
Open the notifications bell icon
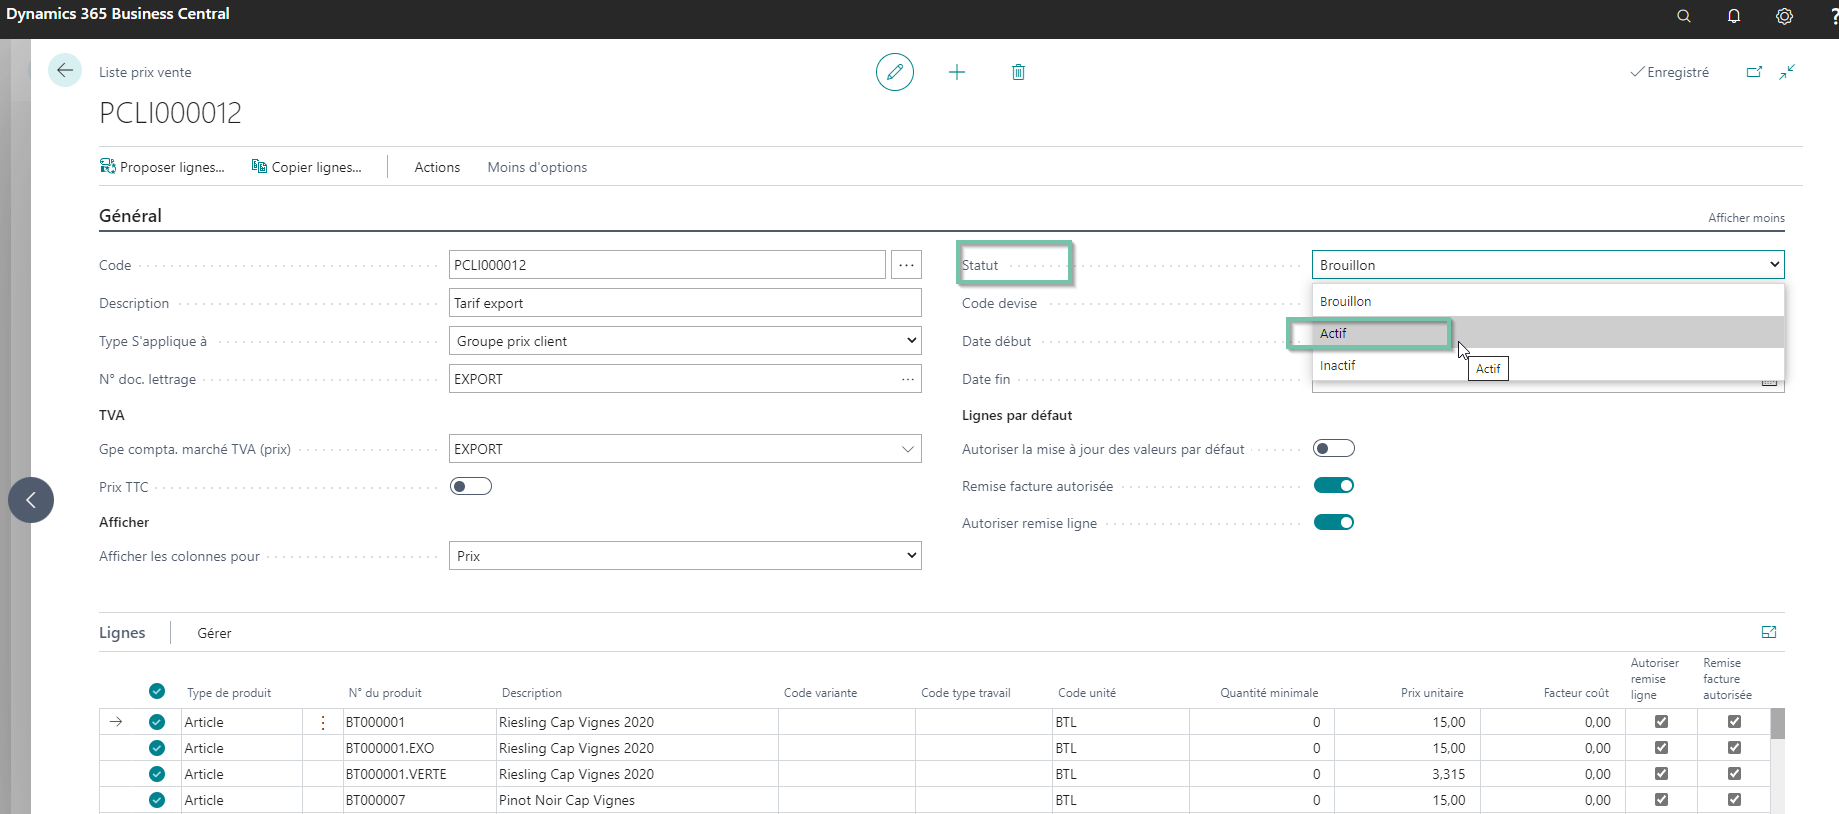click(1734, 16)
